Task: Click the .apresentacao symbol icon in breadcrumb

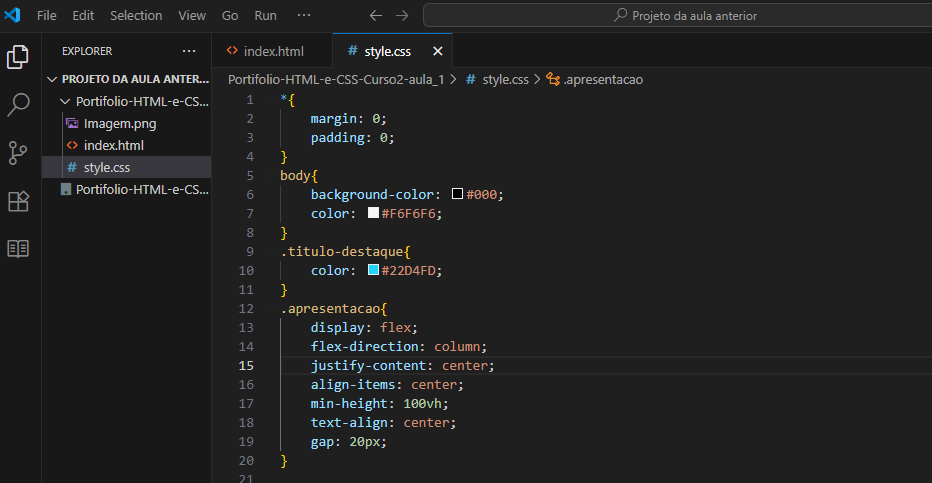Action: [553, 80]
